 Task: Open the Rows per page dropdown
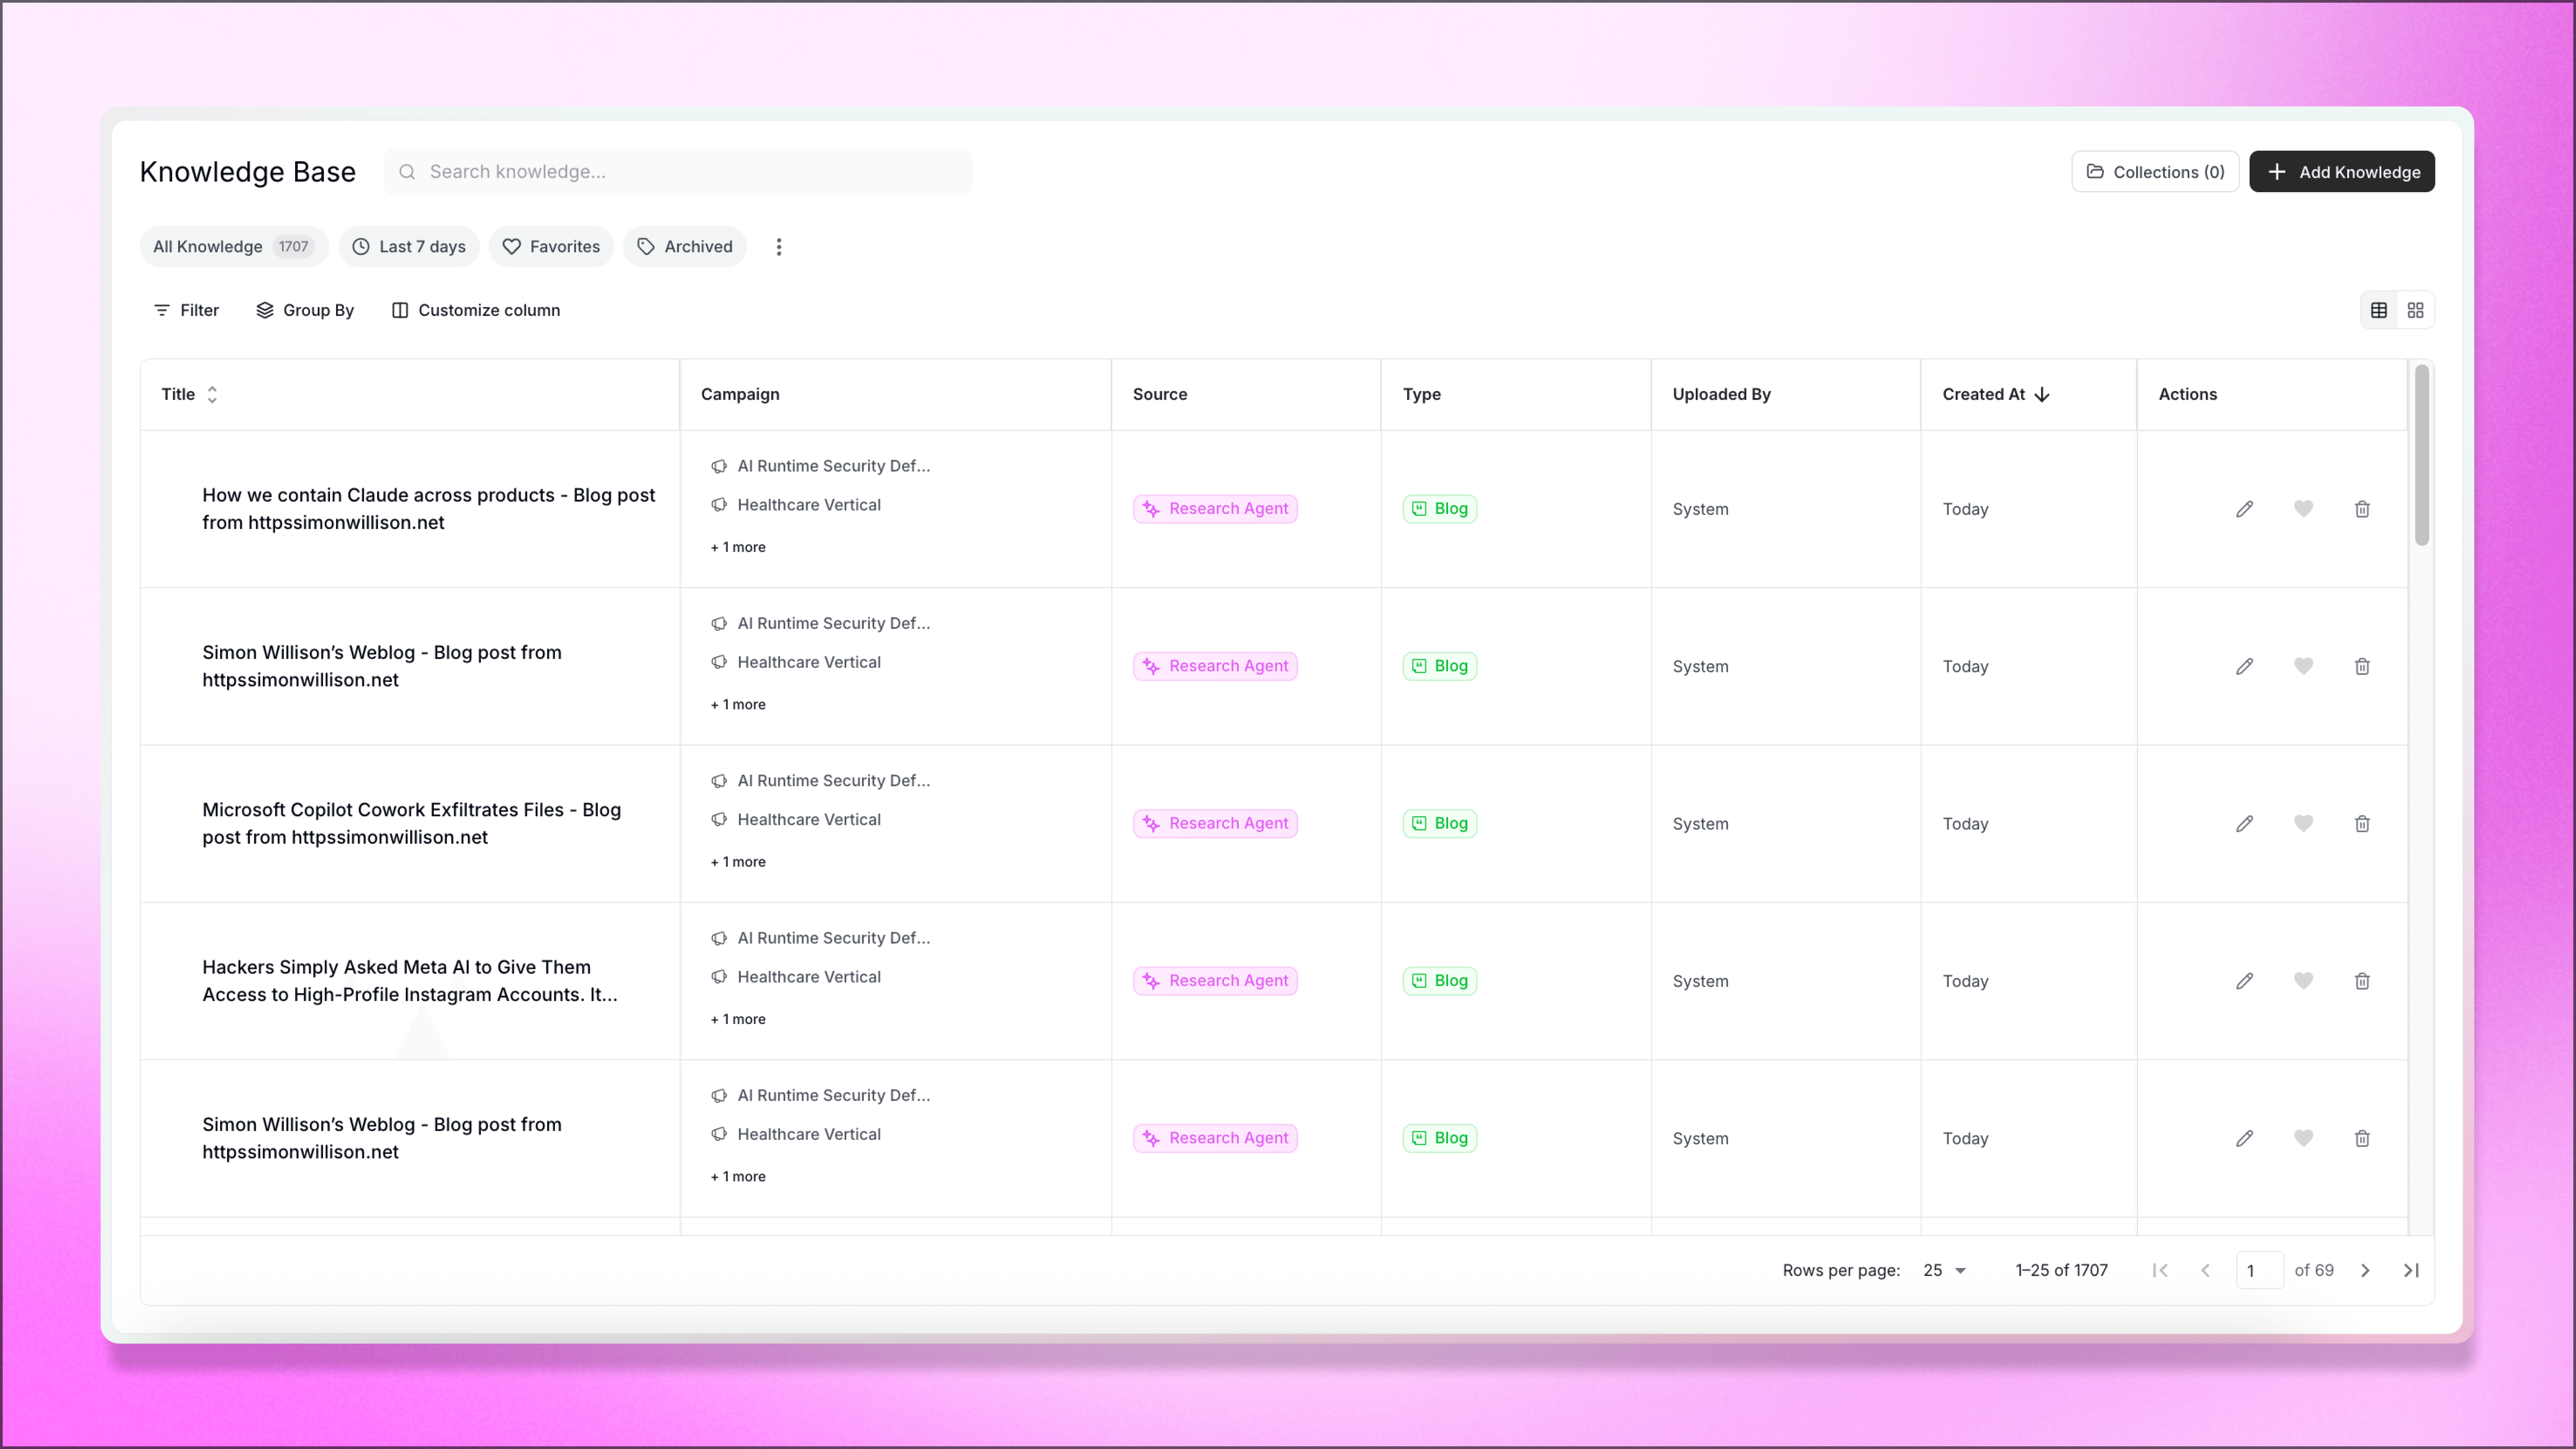click(x=1945, y=1270)
